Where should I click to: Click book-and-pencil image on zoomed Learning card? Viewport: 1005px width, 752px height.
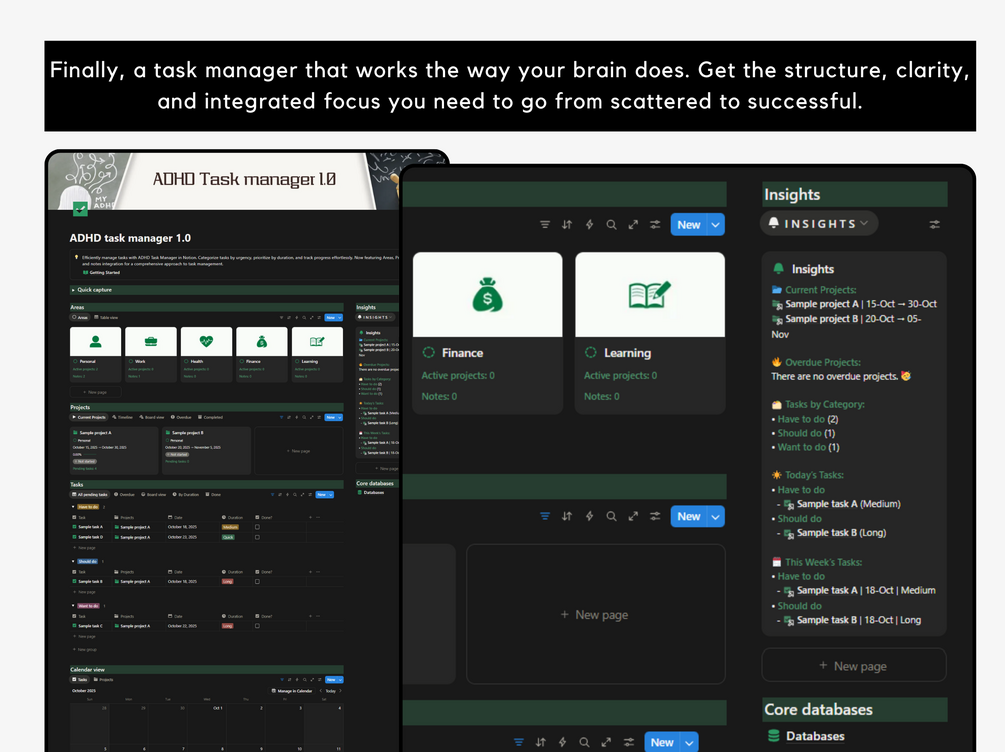pos(650,295)
